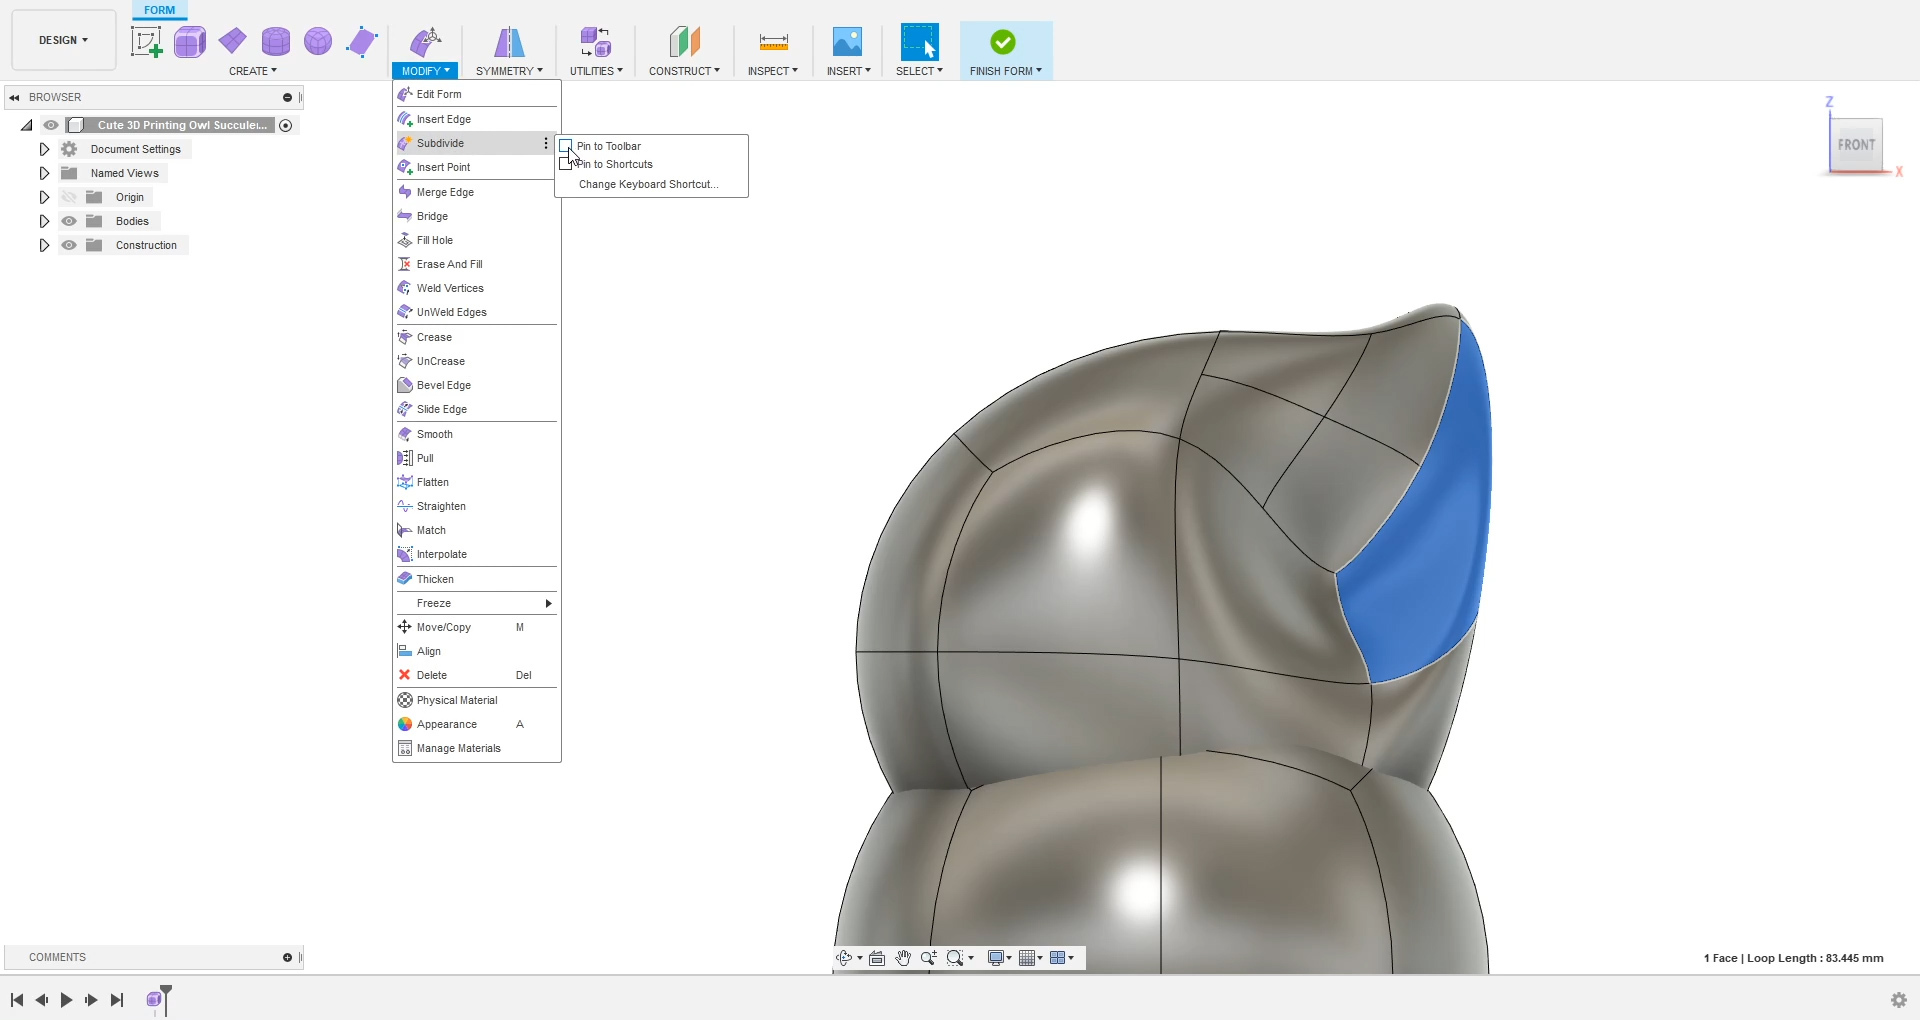The width and height of the screenshot is (1920, 1020).
Task: Click the Zoom magnifier icon
Action: point(929,958)
